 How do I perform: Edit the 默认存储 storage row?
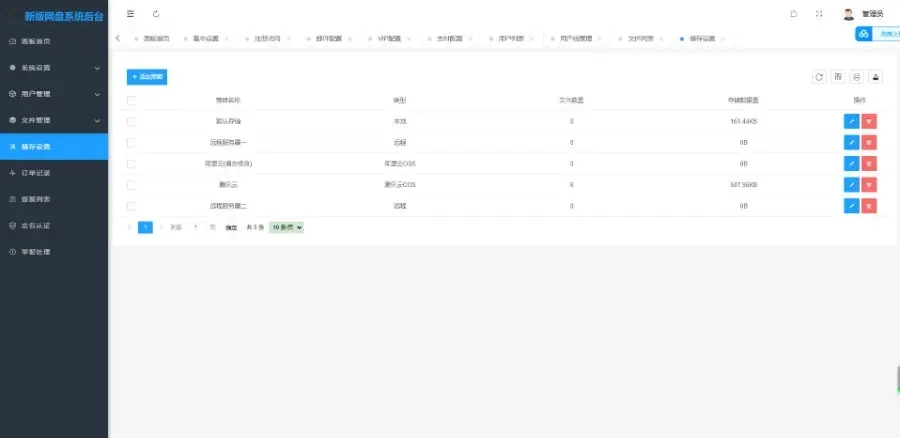[x=851, y=121]
